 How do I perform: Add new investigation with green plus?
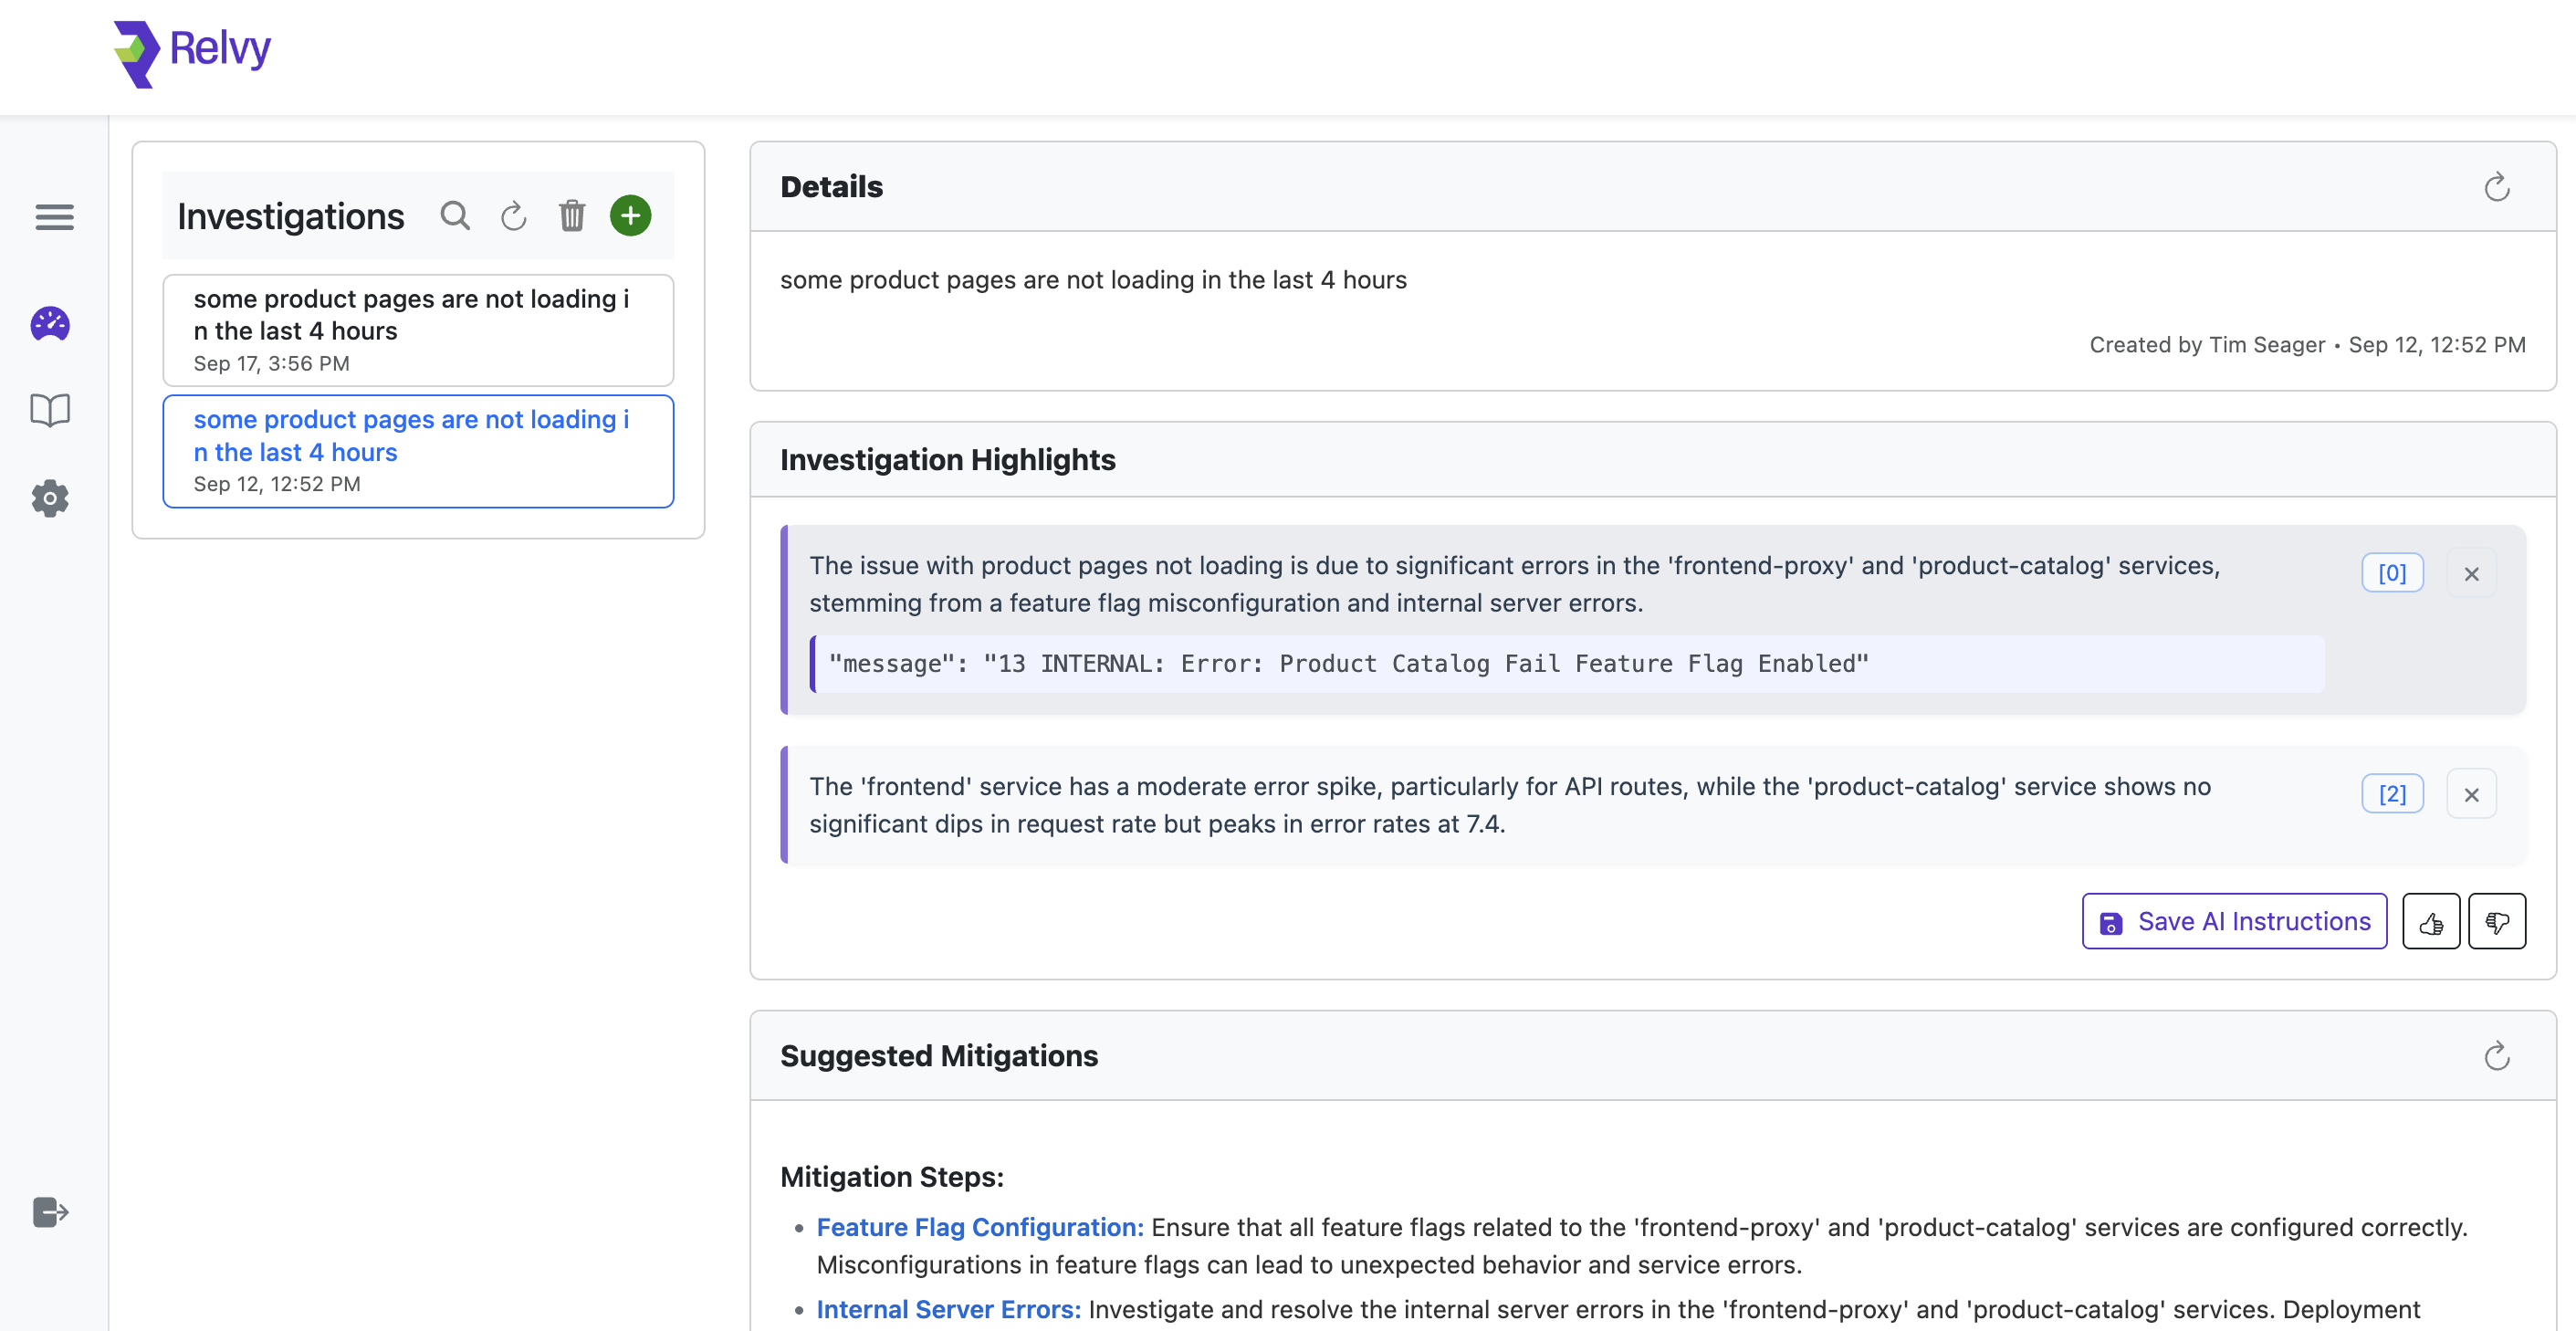tap(630, 216)
